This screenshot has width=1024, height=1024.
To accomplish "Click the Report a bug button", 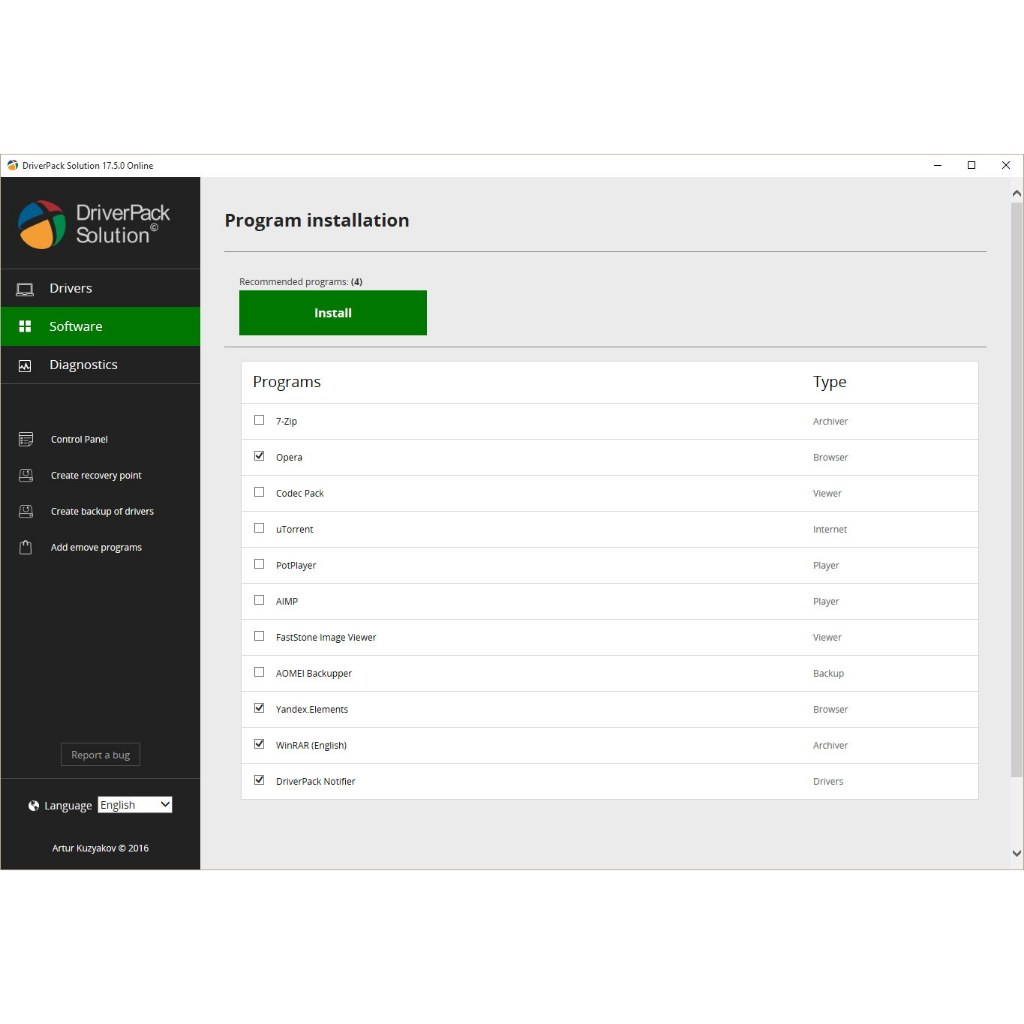I will (x=100, y=755).
